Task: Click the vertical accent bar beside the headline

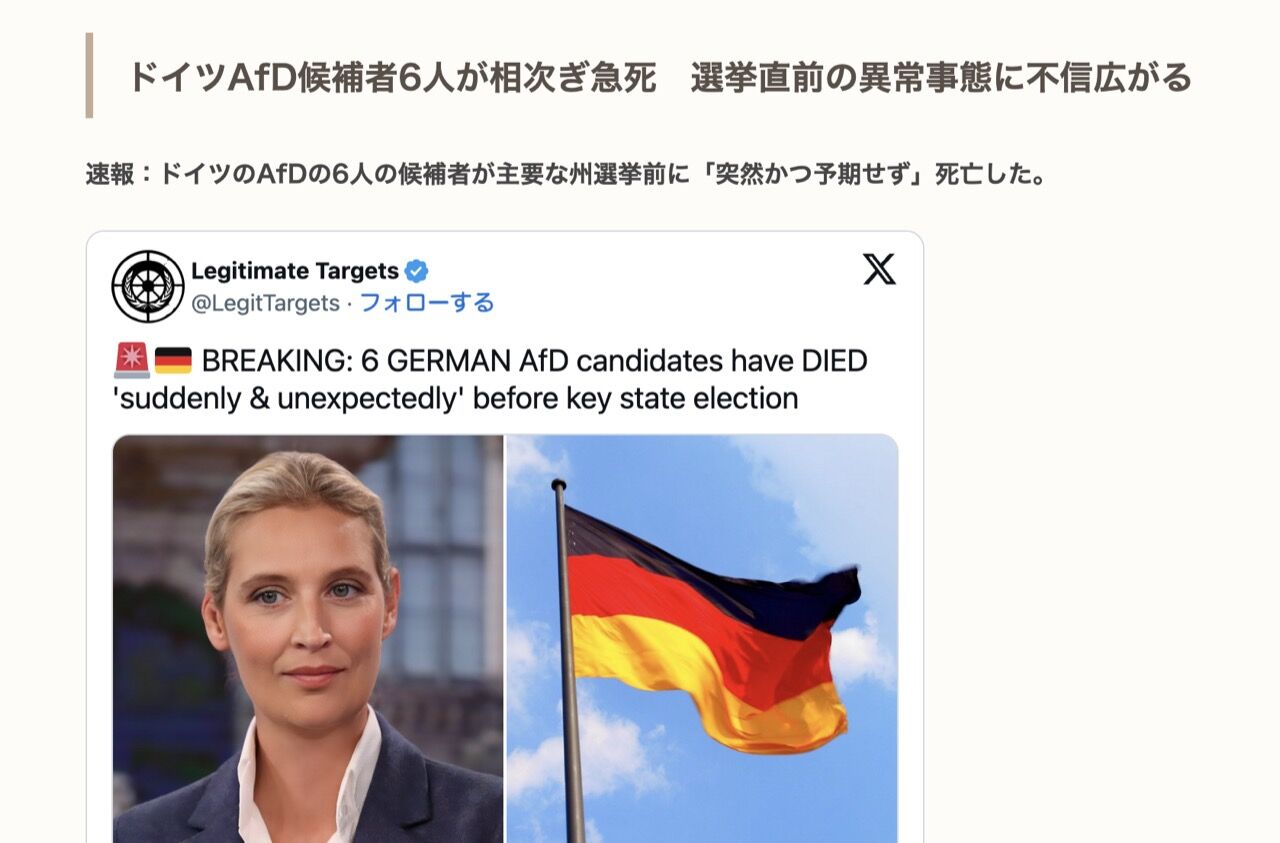Action: [89, 75]
